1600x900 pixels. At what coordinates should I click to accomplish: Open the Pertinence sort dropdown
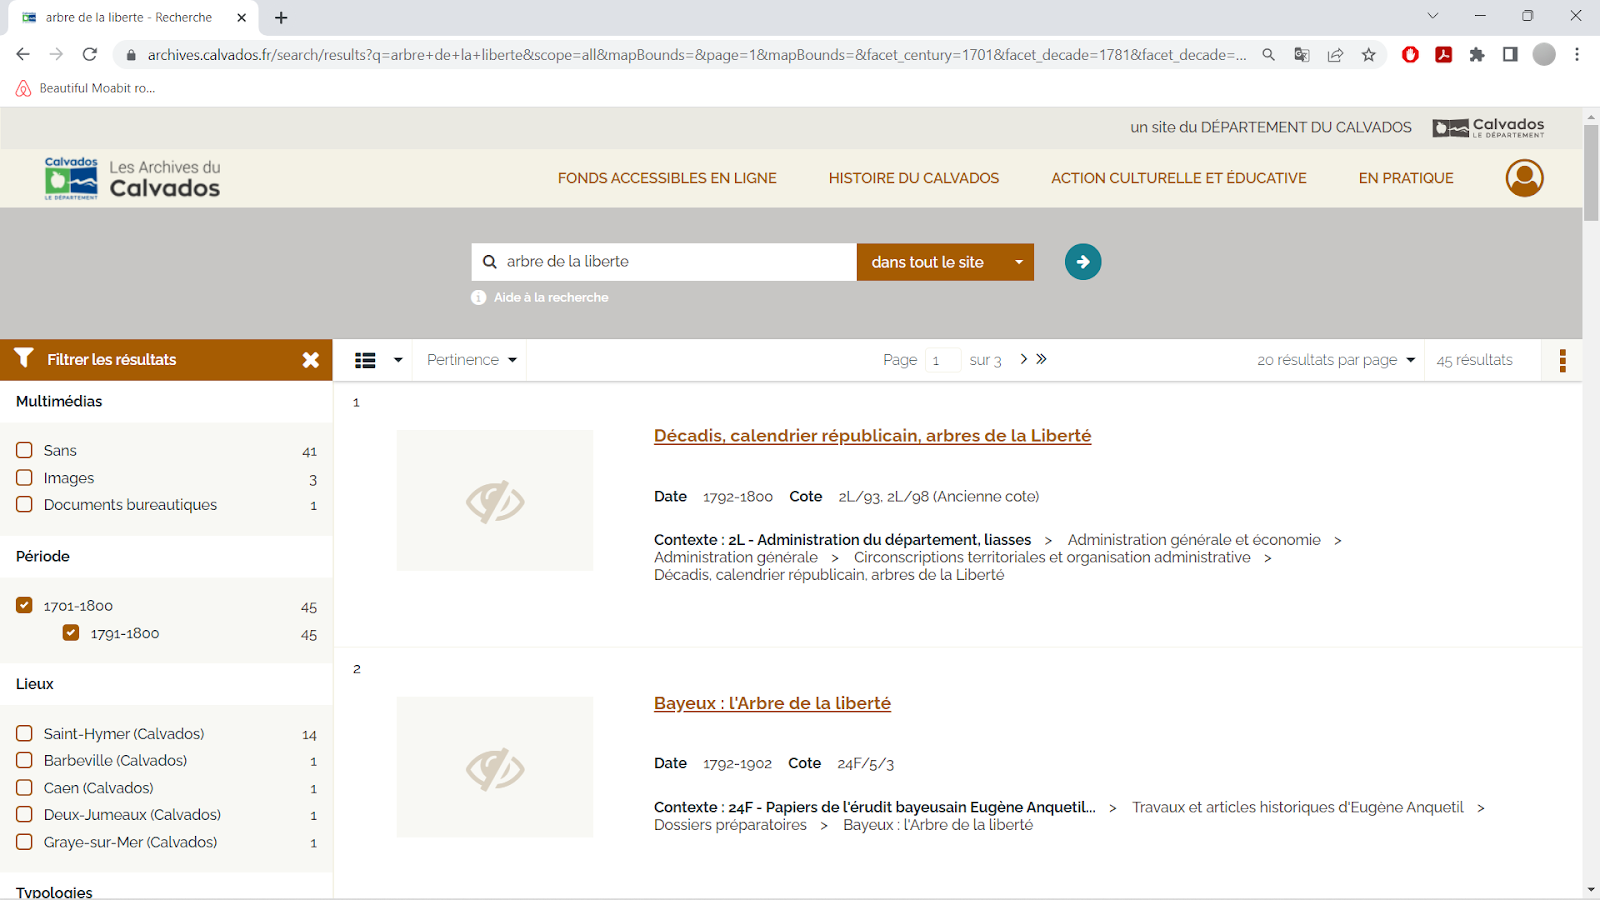point(471,360)
